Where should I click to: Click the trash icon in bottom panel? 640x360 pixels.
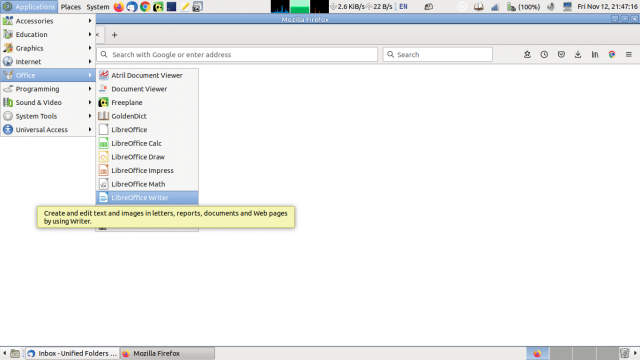[x=624, y=353]
